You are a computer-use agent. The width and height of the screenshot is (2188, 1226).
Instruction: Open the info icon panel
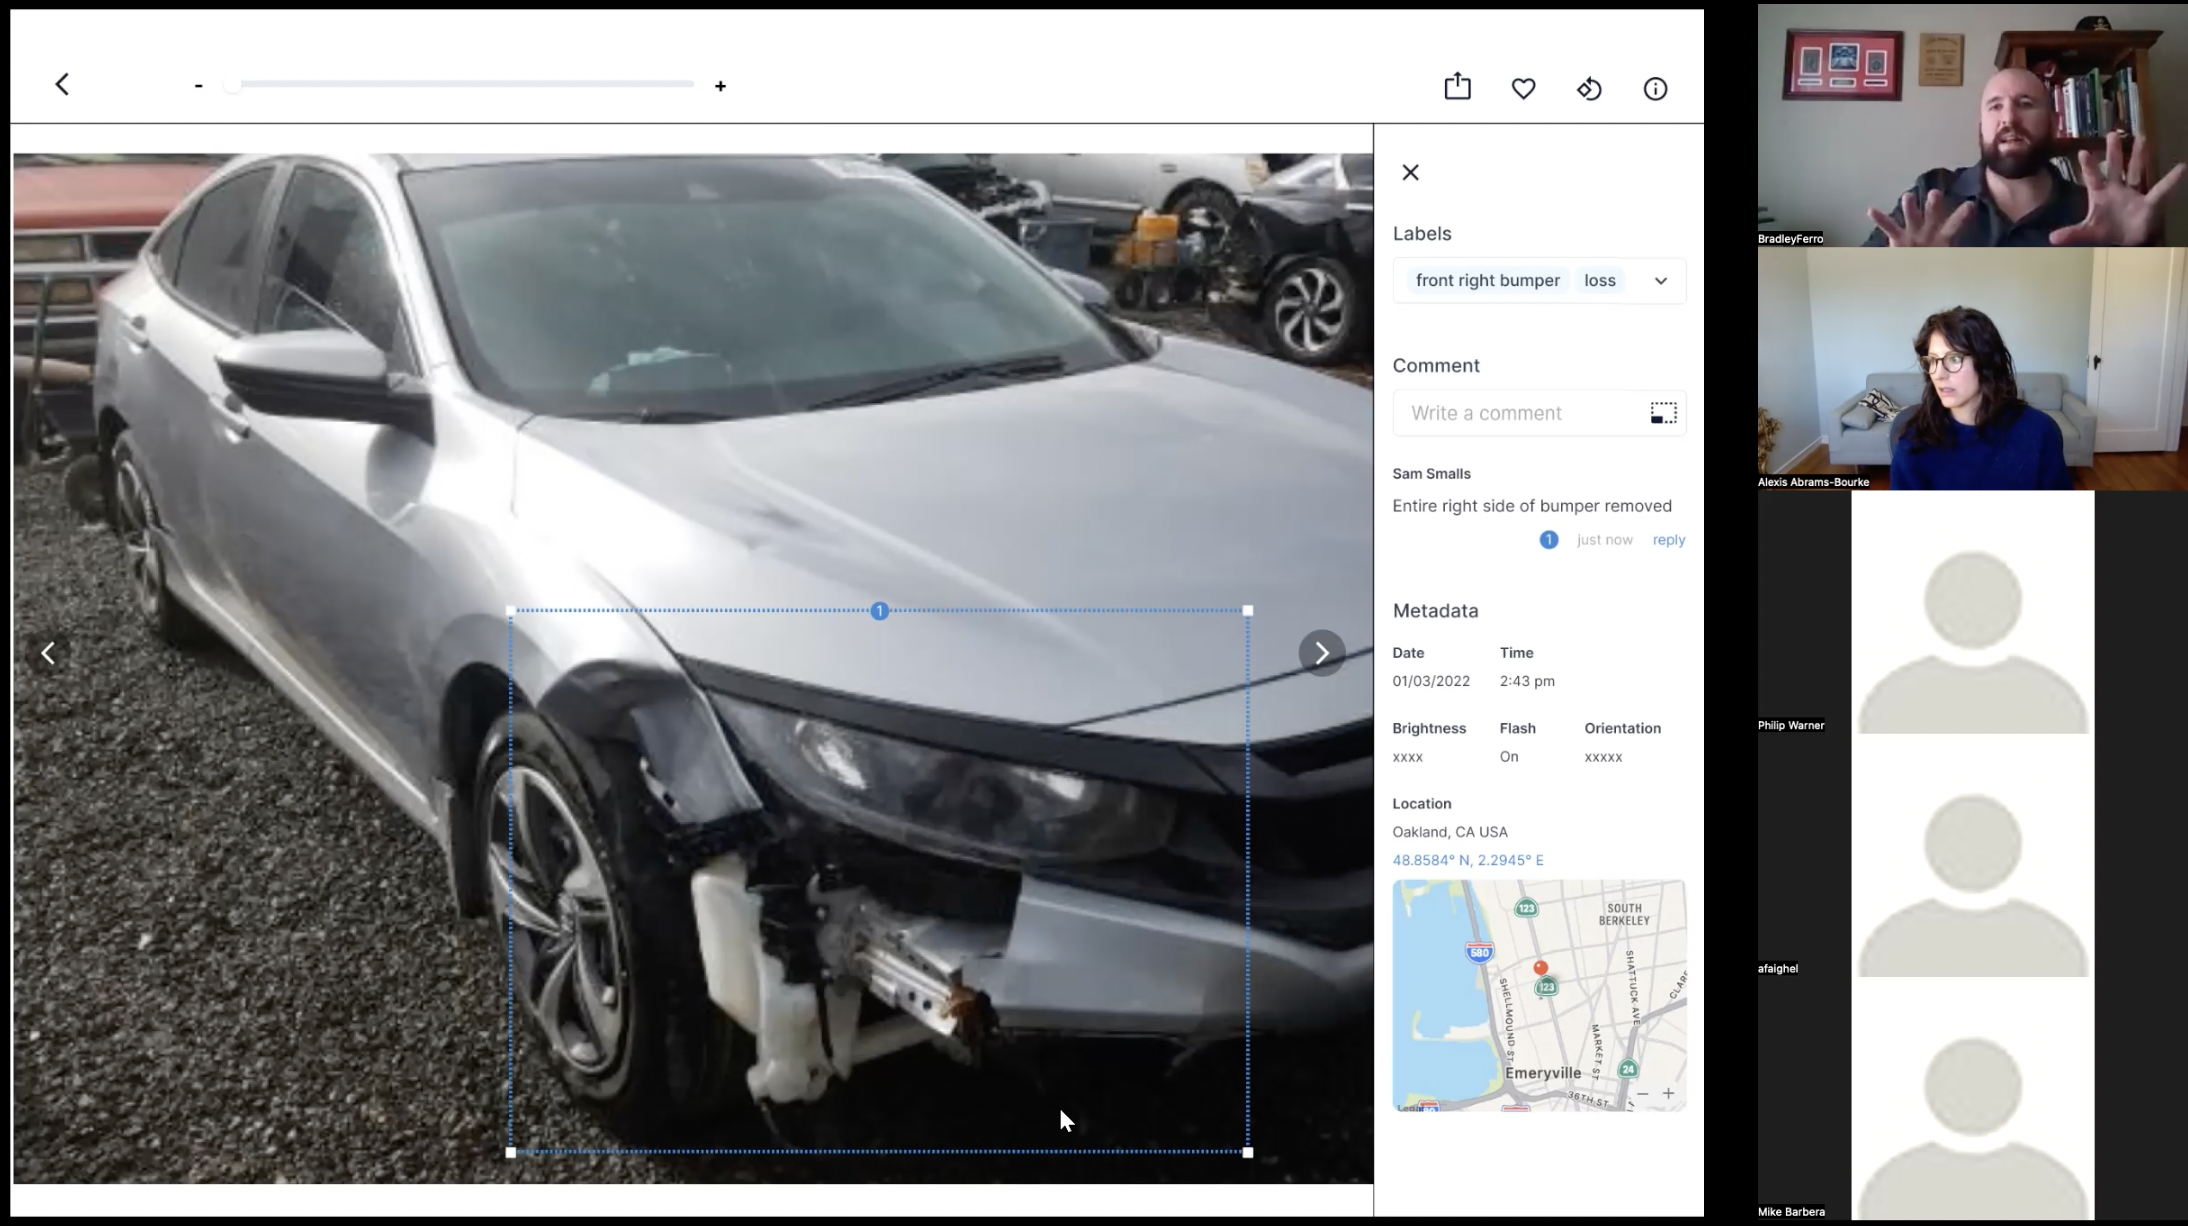tap(1655, 89)
